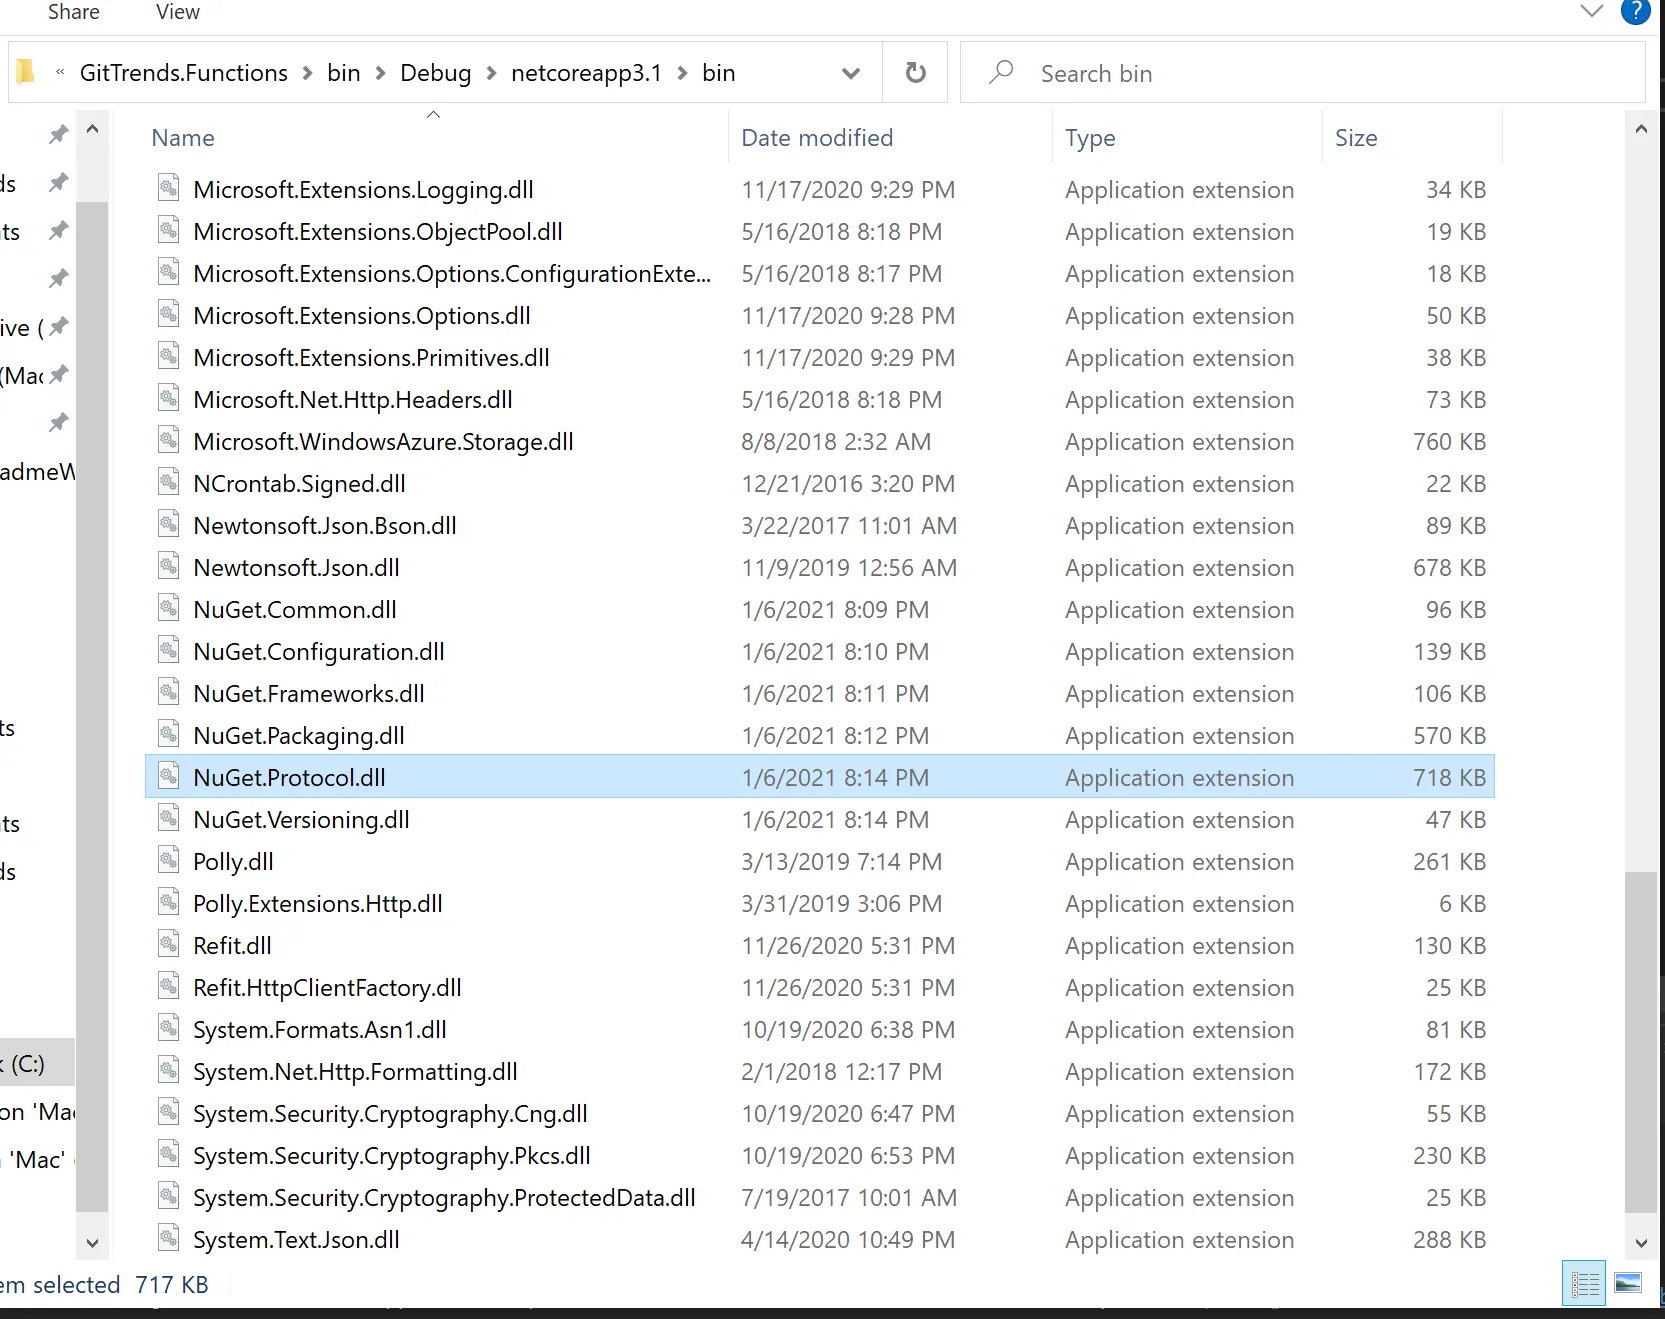Switch to Large icons view layout
The width and height of the screenshot is (1665, 1319).
point(1628,1283)
